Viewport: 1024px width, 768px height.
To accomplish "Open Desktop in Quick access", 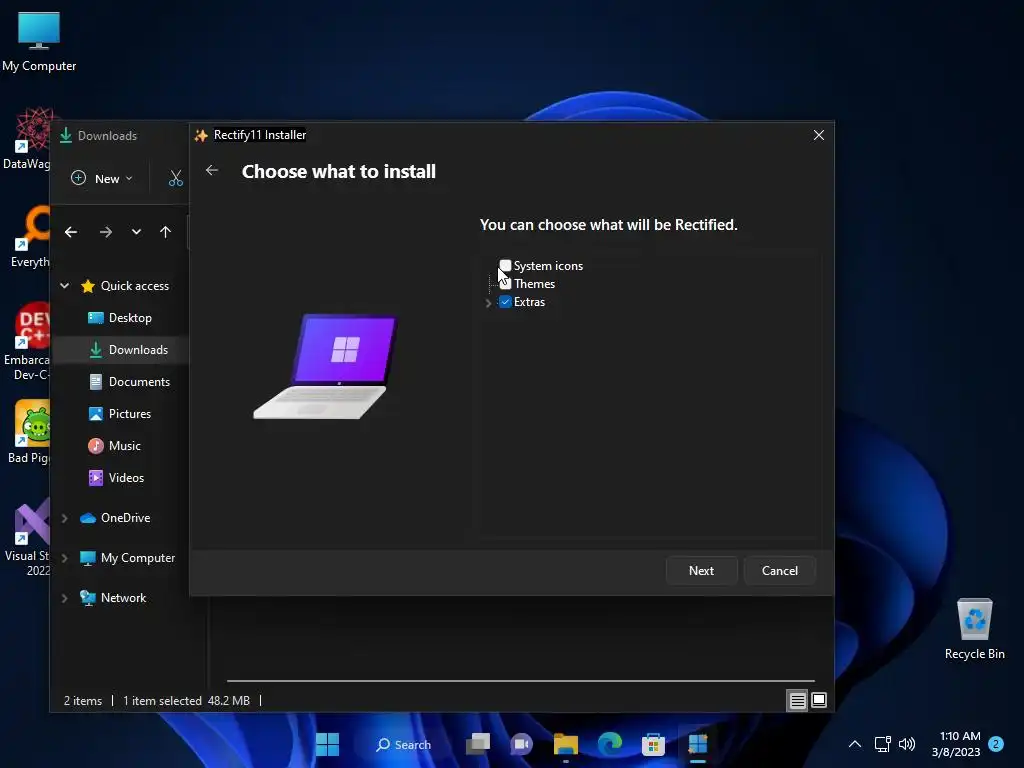I will click(130, 318).
